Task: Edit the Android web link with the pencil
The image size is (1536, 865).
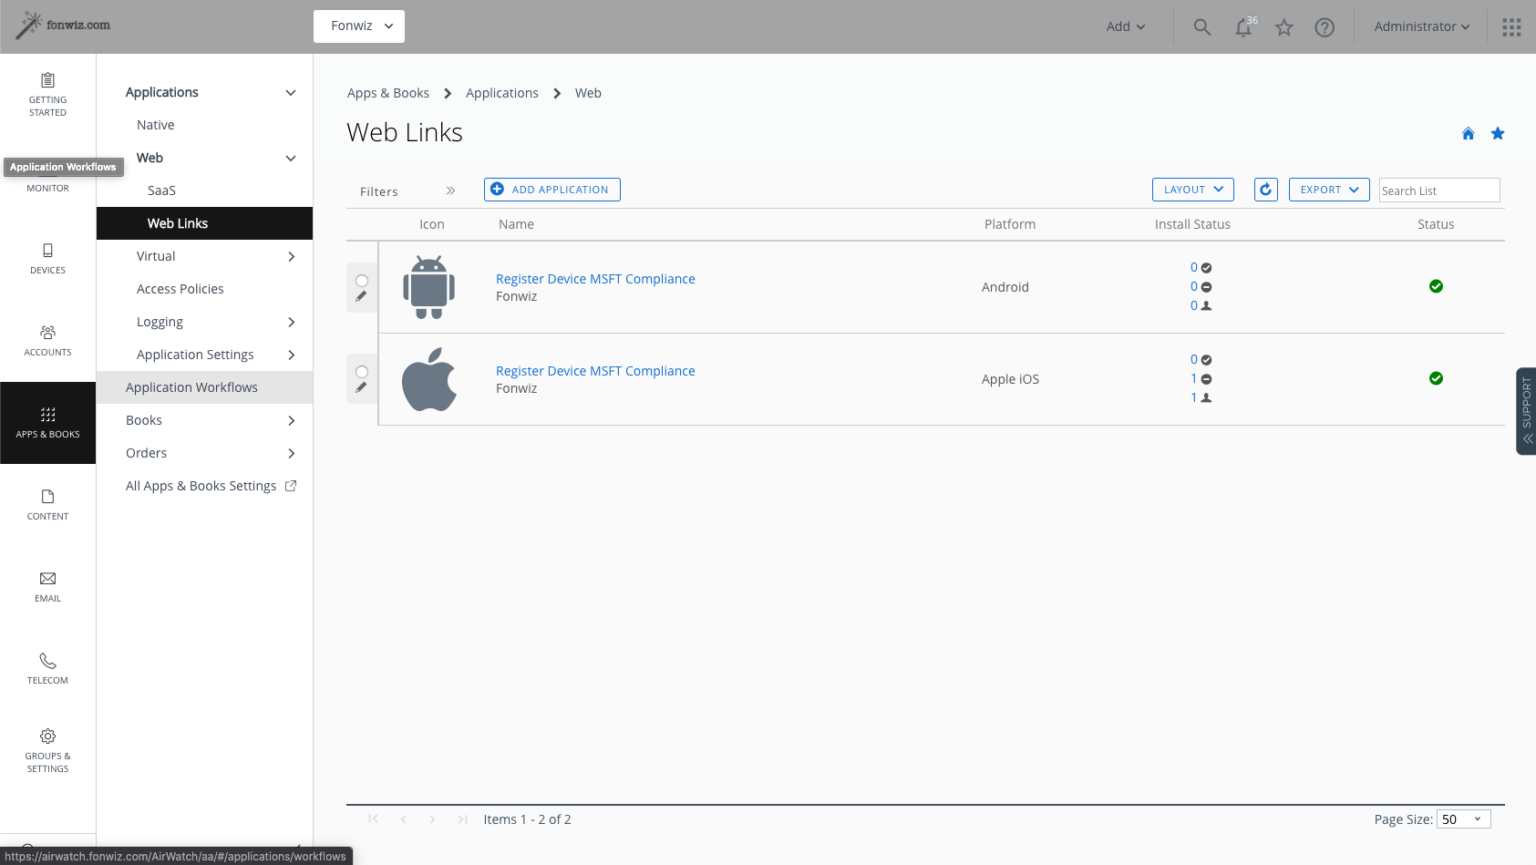Action: pos(361,296)
